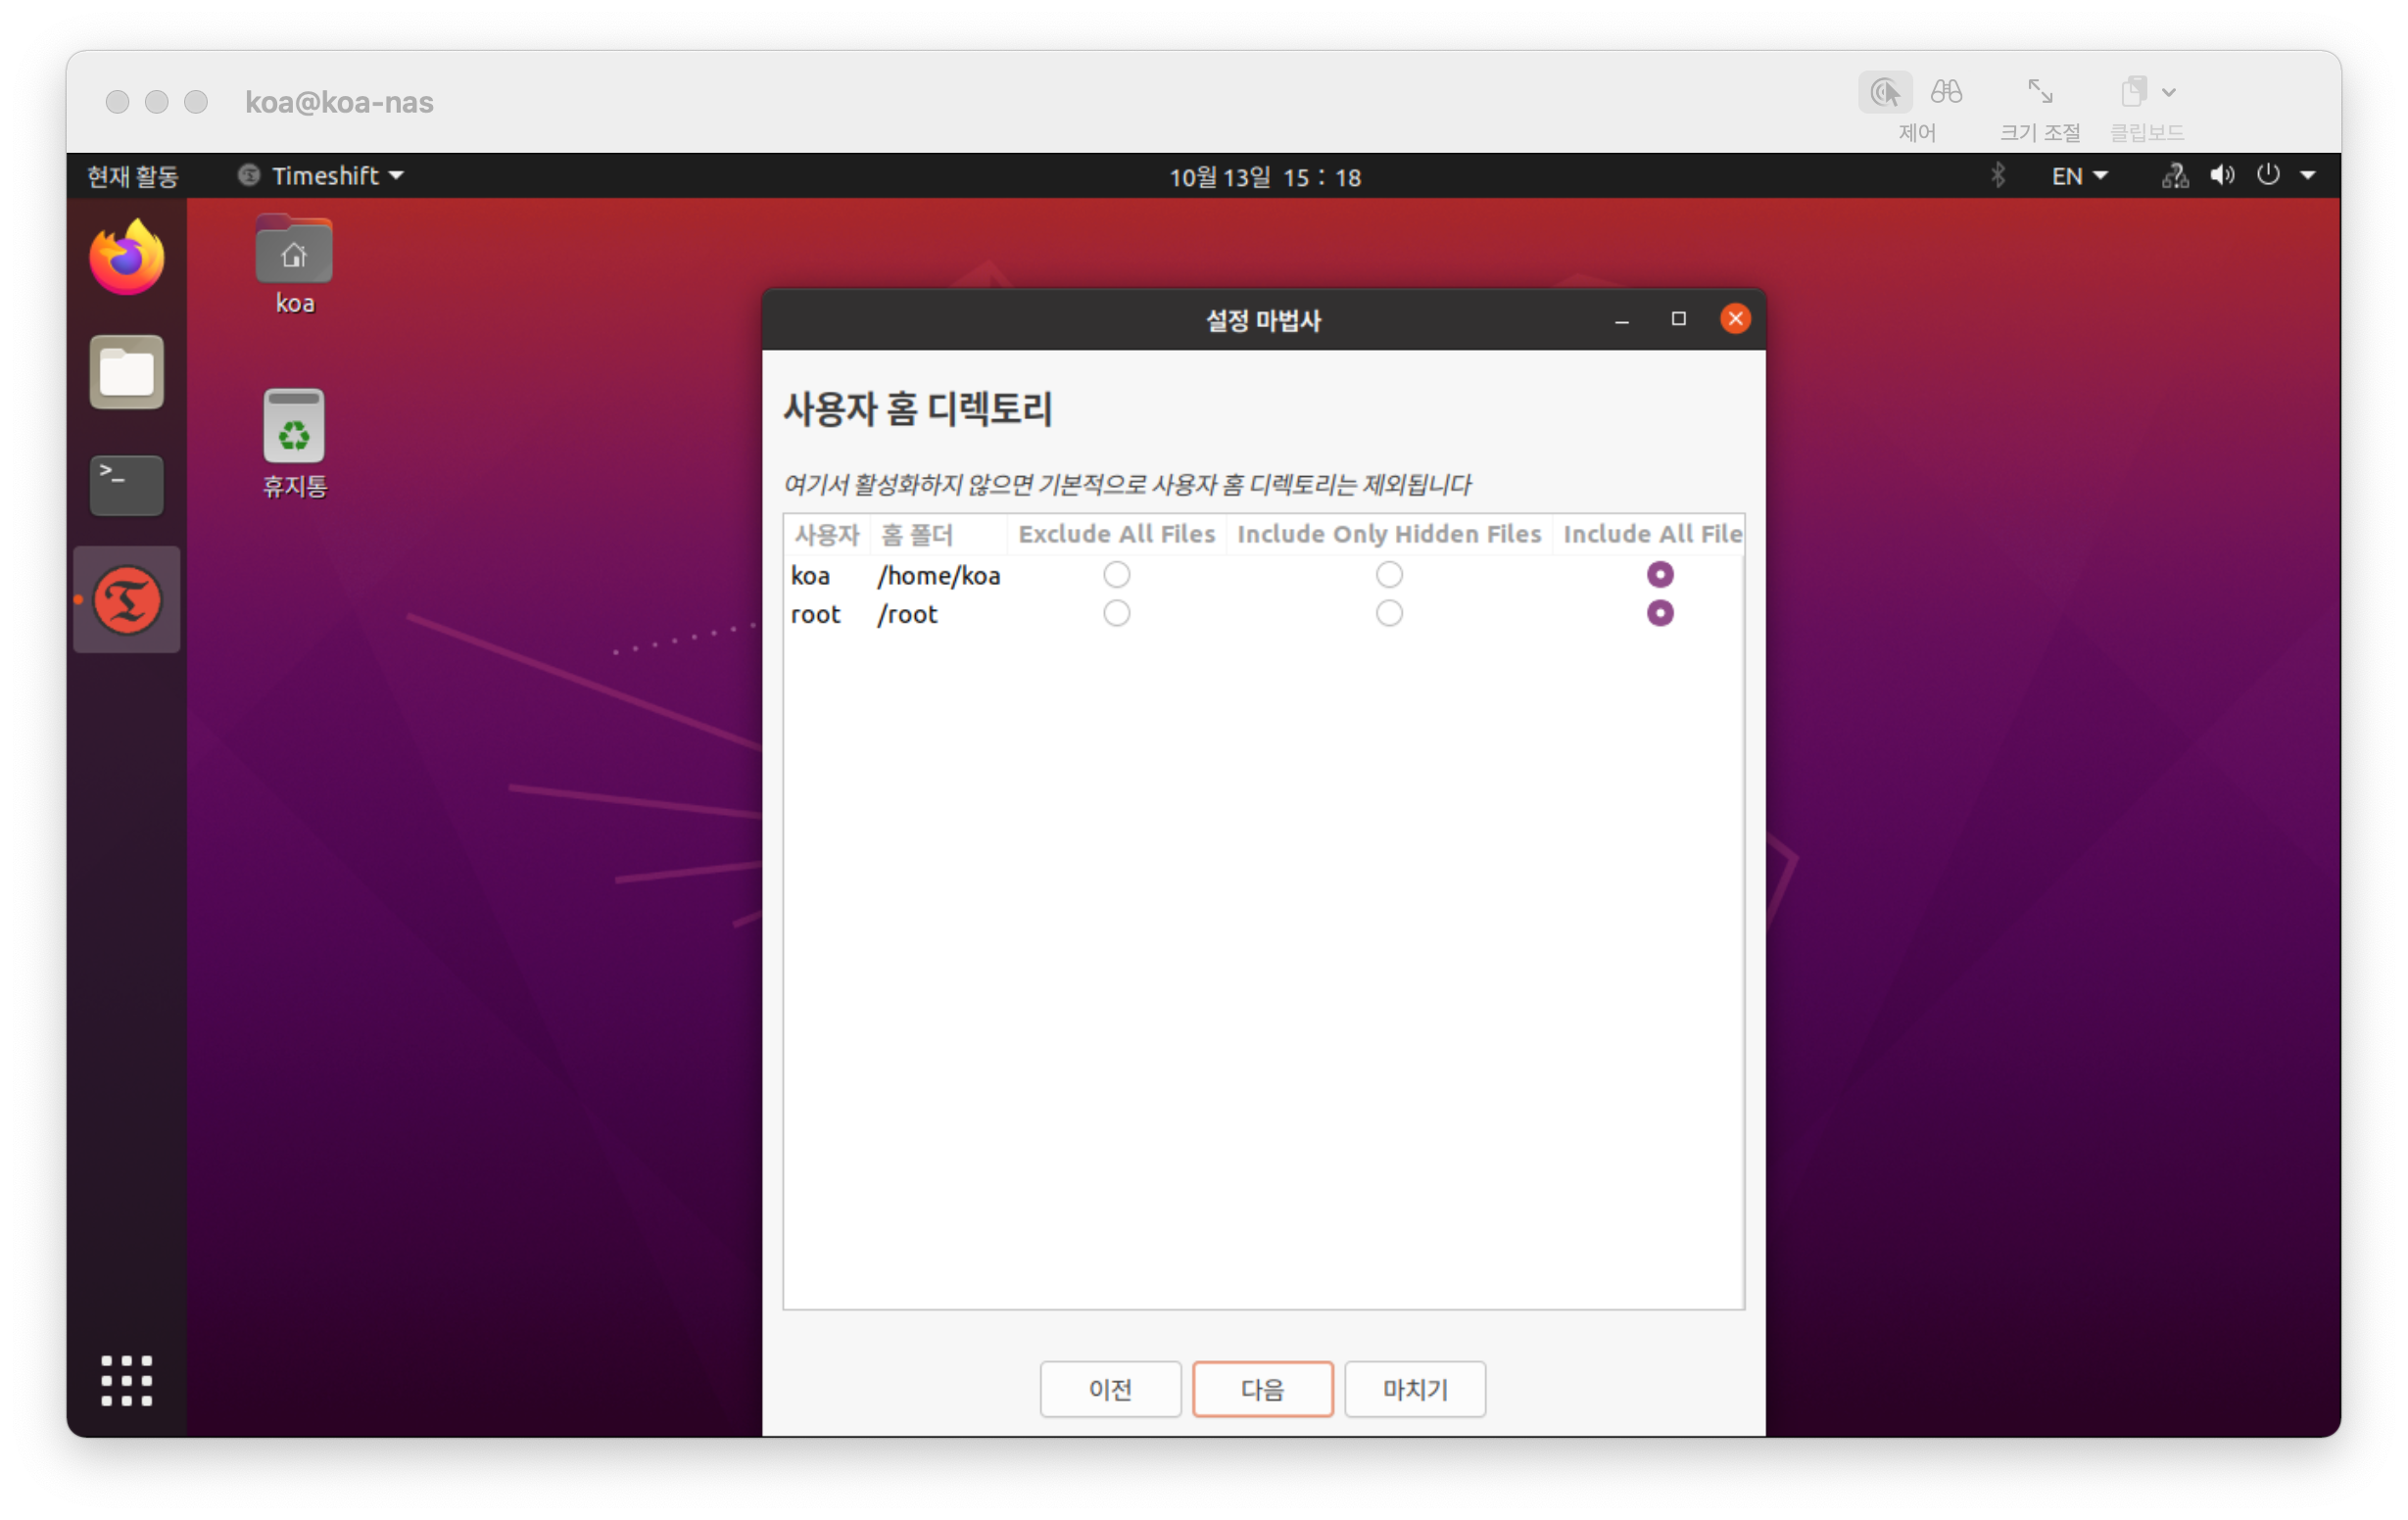Select Include All Files for koa
This screenshot has width=2408, height=1520.
(x=1659, y=574)
